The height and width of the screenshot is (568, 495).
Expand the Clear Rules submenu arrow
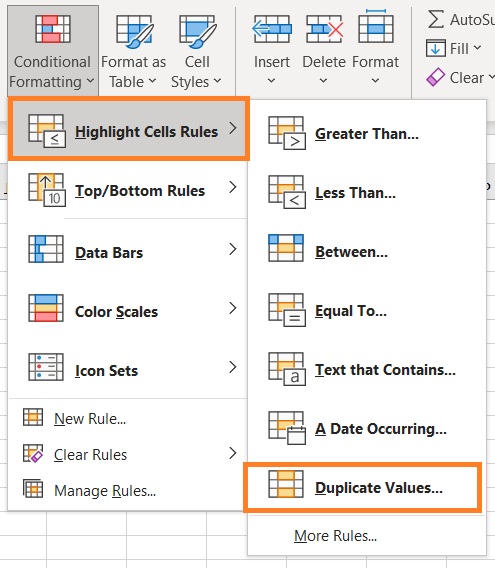tap(233, 453)
